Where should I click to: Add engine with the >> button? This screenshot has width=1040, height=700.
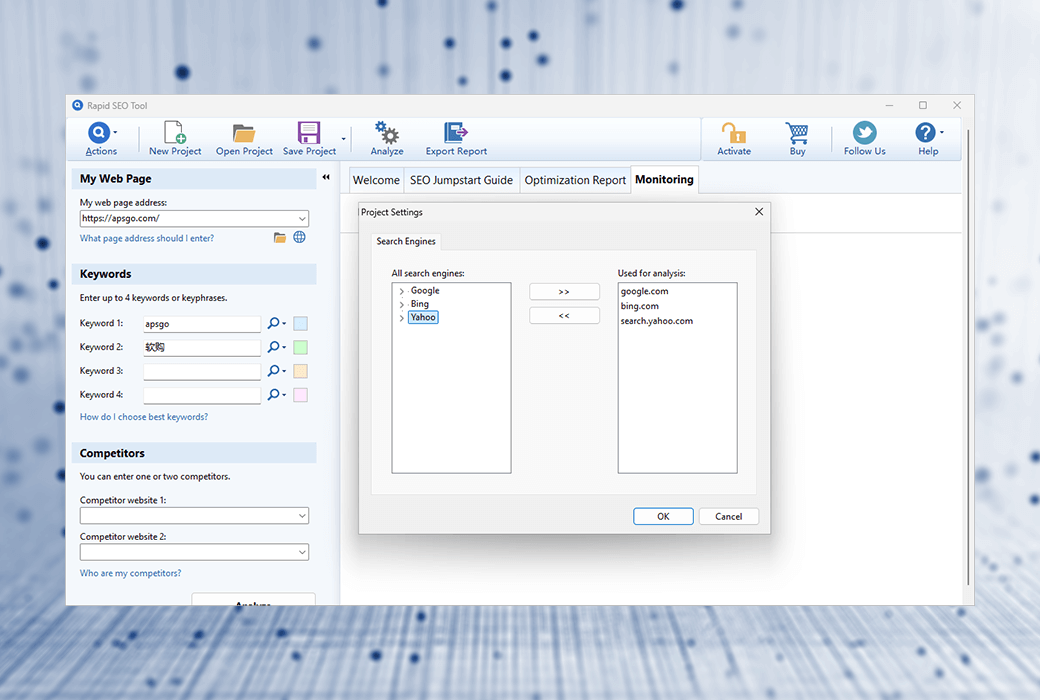(x=564, y=292)
